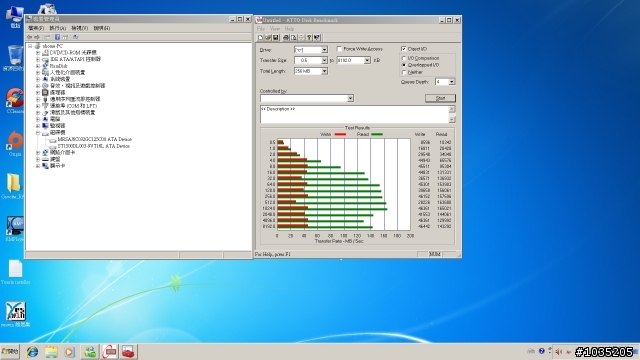Click the Print Preview icon in ATTO toolbar
640x360 pixels.
tap(293, 38)
